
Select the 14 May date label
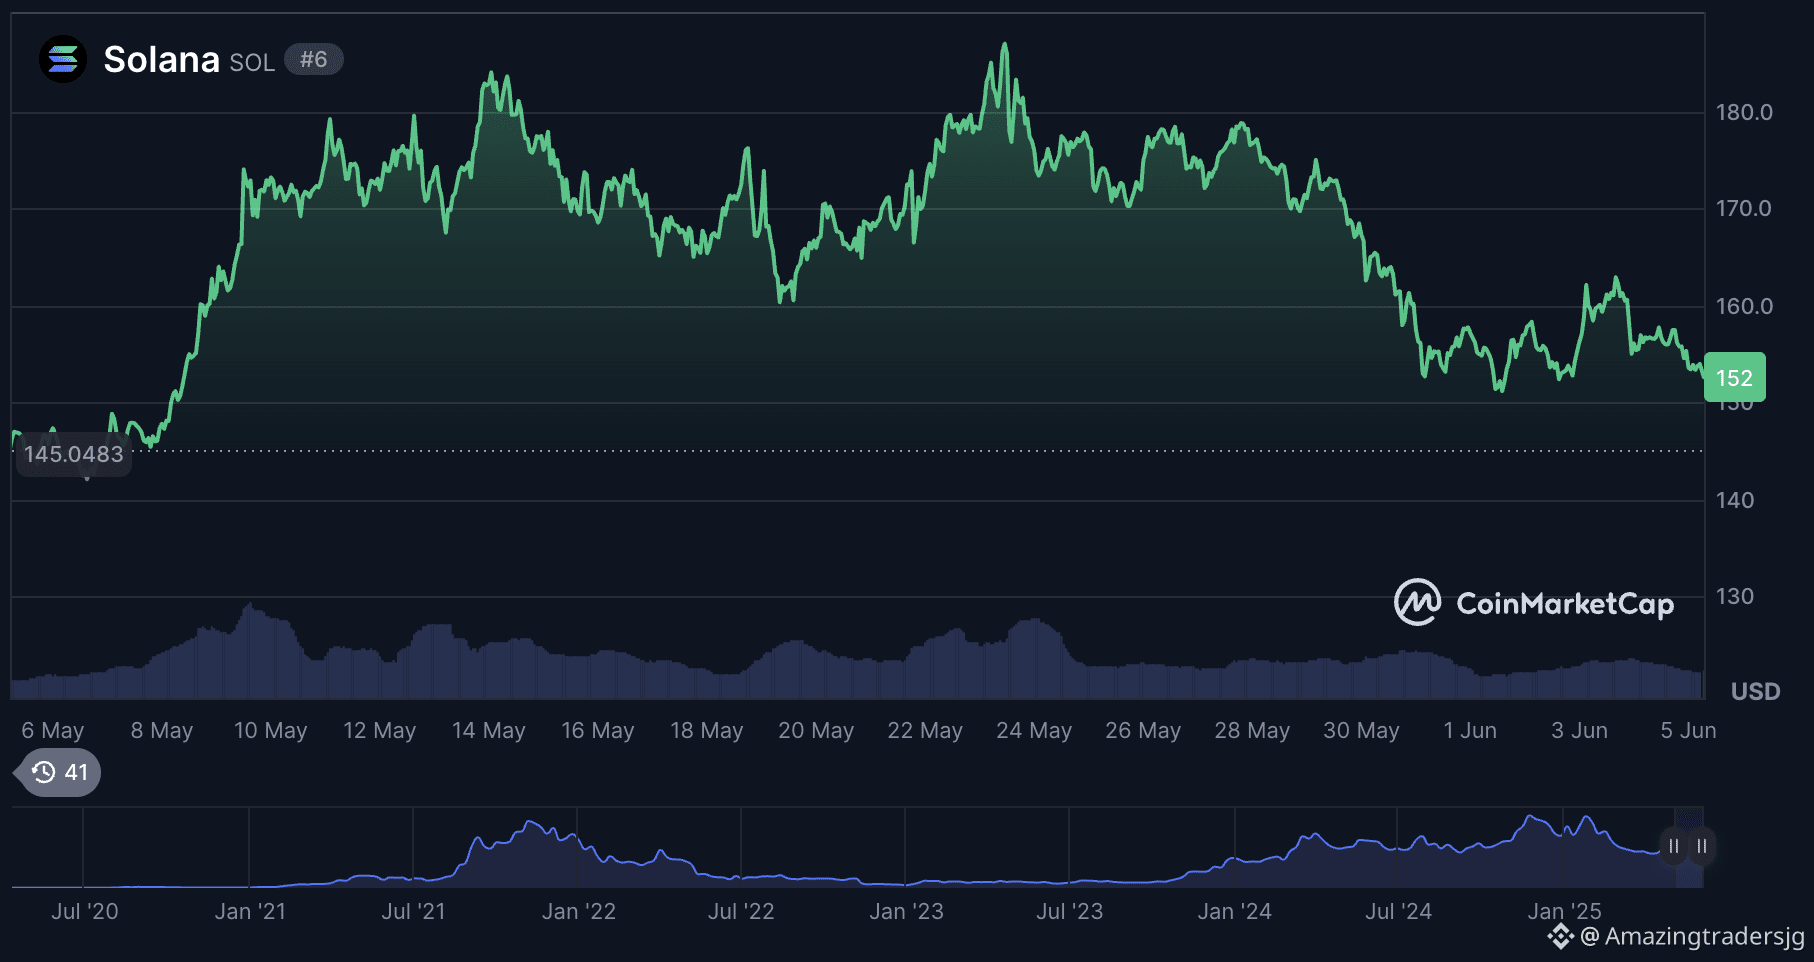click(x=489, y=730)
